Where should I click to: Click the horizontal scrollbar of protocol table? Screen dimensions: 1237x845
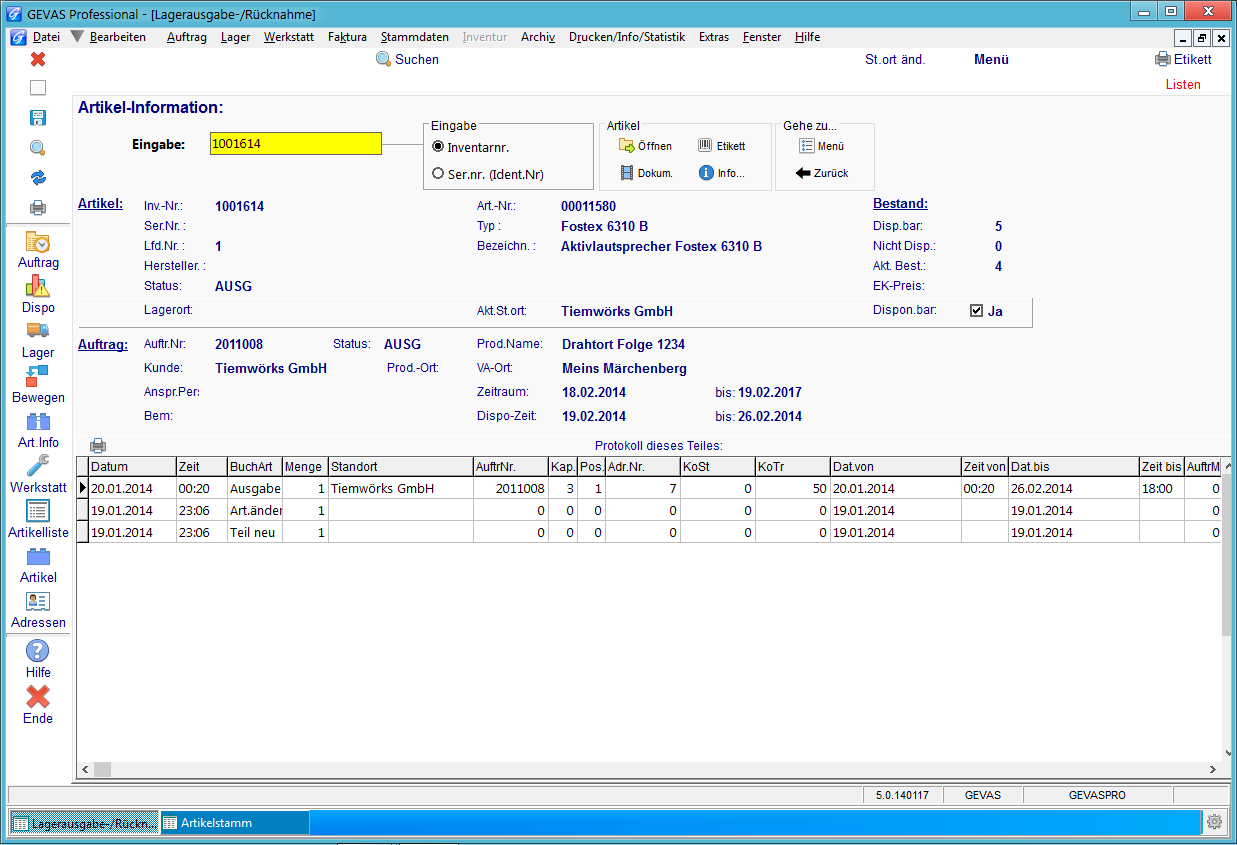coord(649,770)
